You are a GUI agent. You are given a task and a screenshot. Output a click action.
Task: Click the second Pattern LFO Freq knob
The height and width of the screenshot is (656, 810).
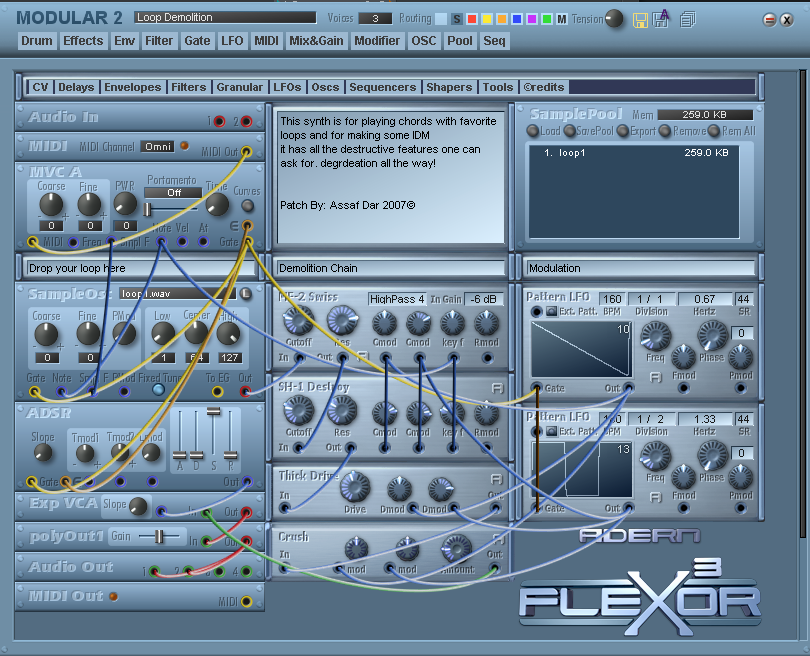pyautogui.click(x=656, y=455)
